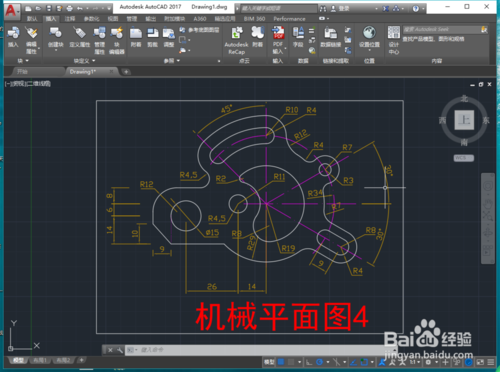Open the workspace switching gear dropdown
The image size is (500, 372).
point(436,362)
